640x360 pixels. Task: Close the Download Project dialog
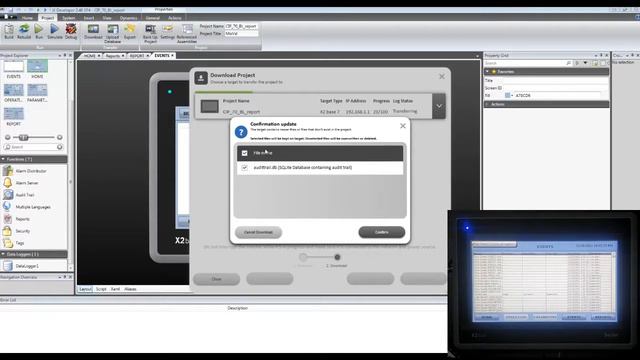point(442,76)
